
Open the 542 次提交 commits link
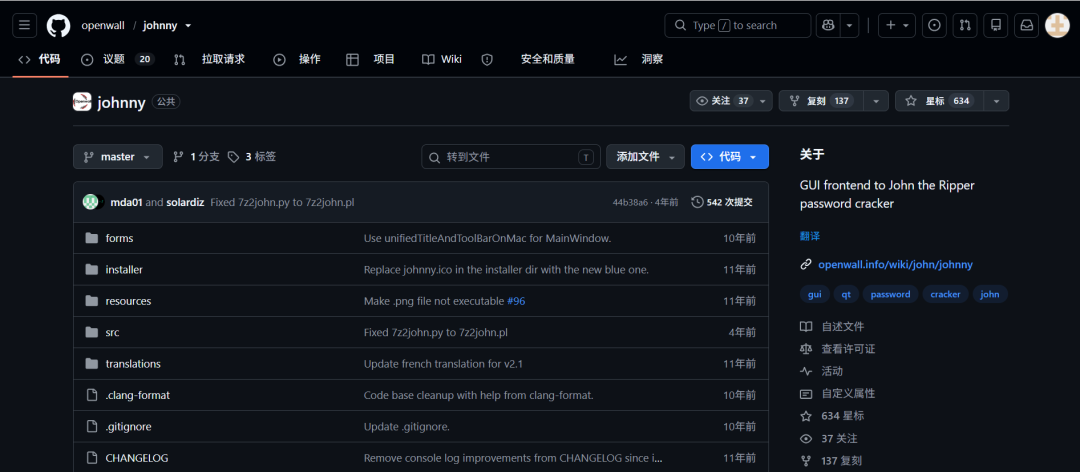point(723,202)
